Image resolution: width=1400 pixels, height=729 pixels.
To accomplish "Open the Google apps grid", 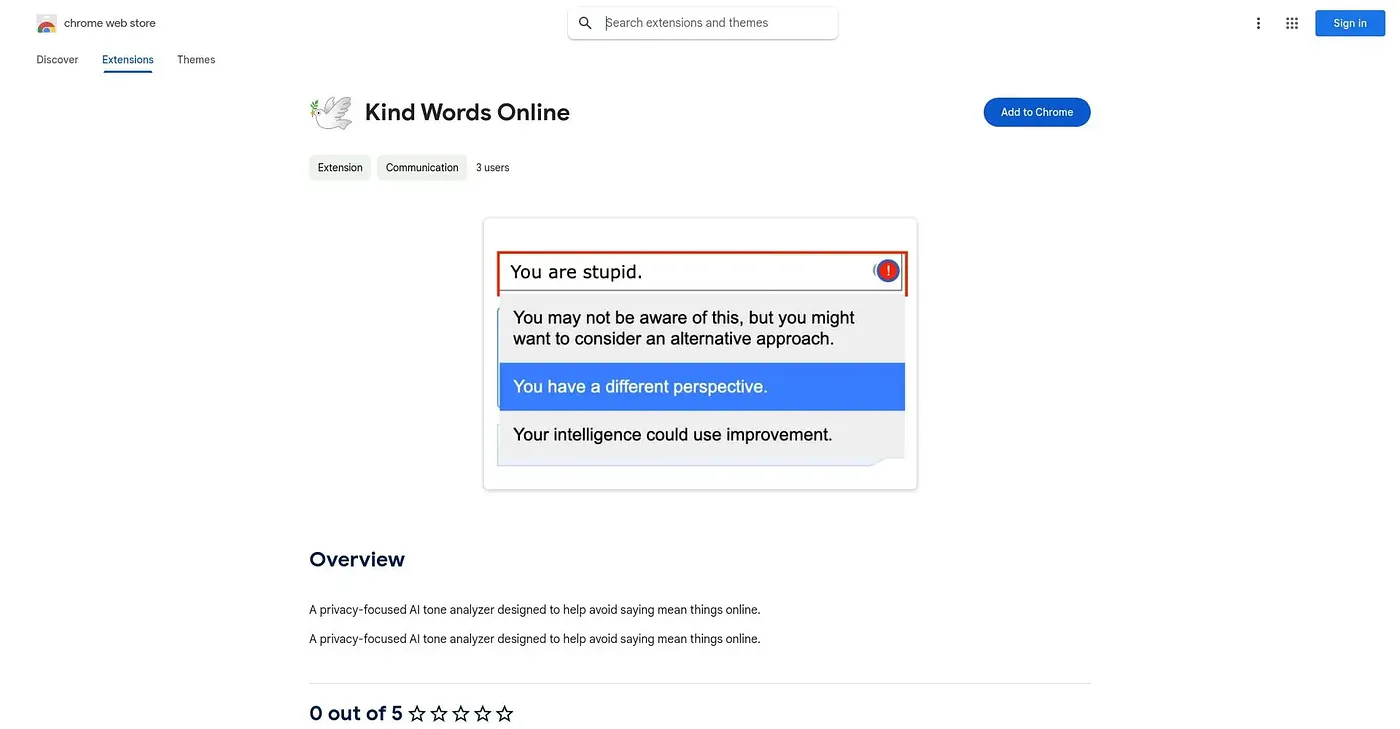I will [x=1292, y=23].
